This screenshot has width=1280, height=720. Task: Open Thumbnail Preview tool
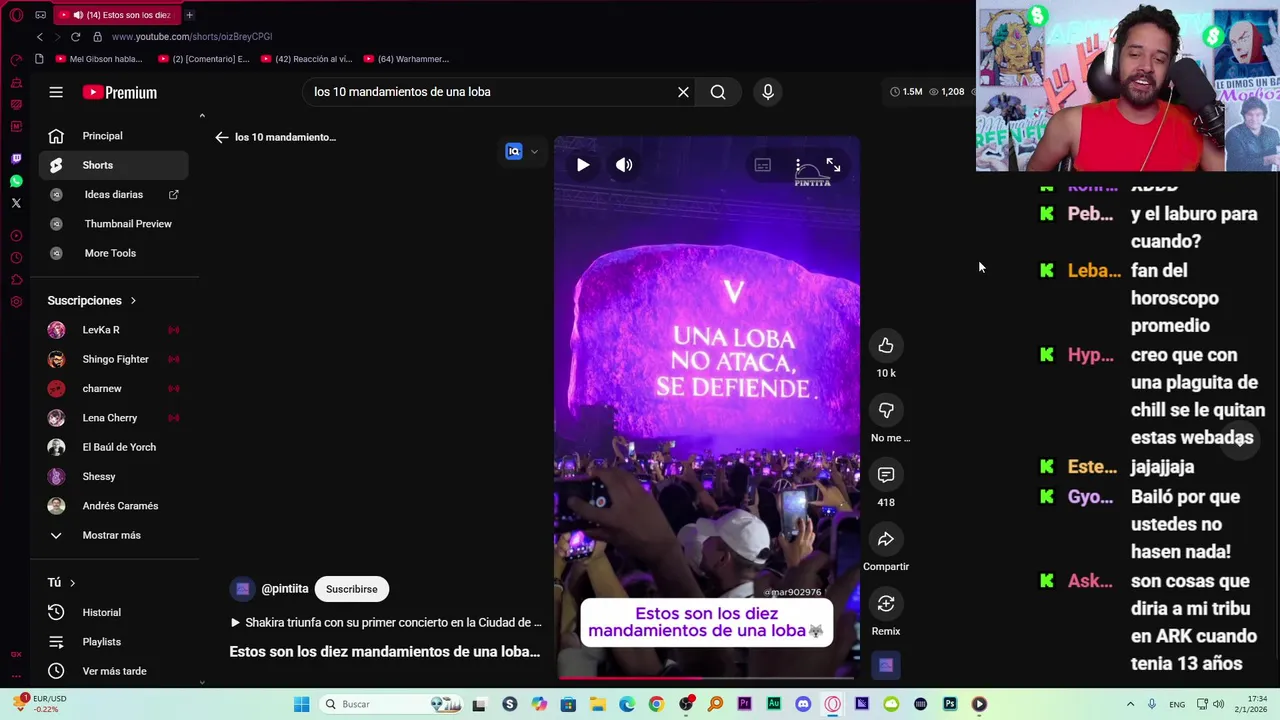(113, 224)
